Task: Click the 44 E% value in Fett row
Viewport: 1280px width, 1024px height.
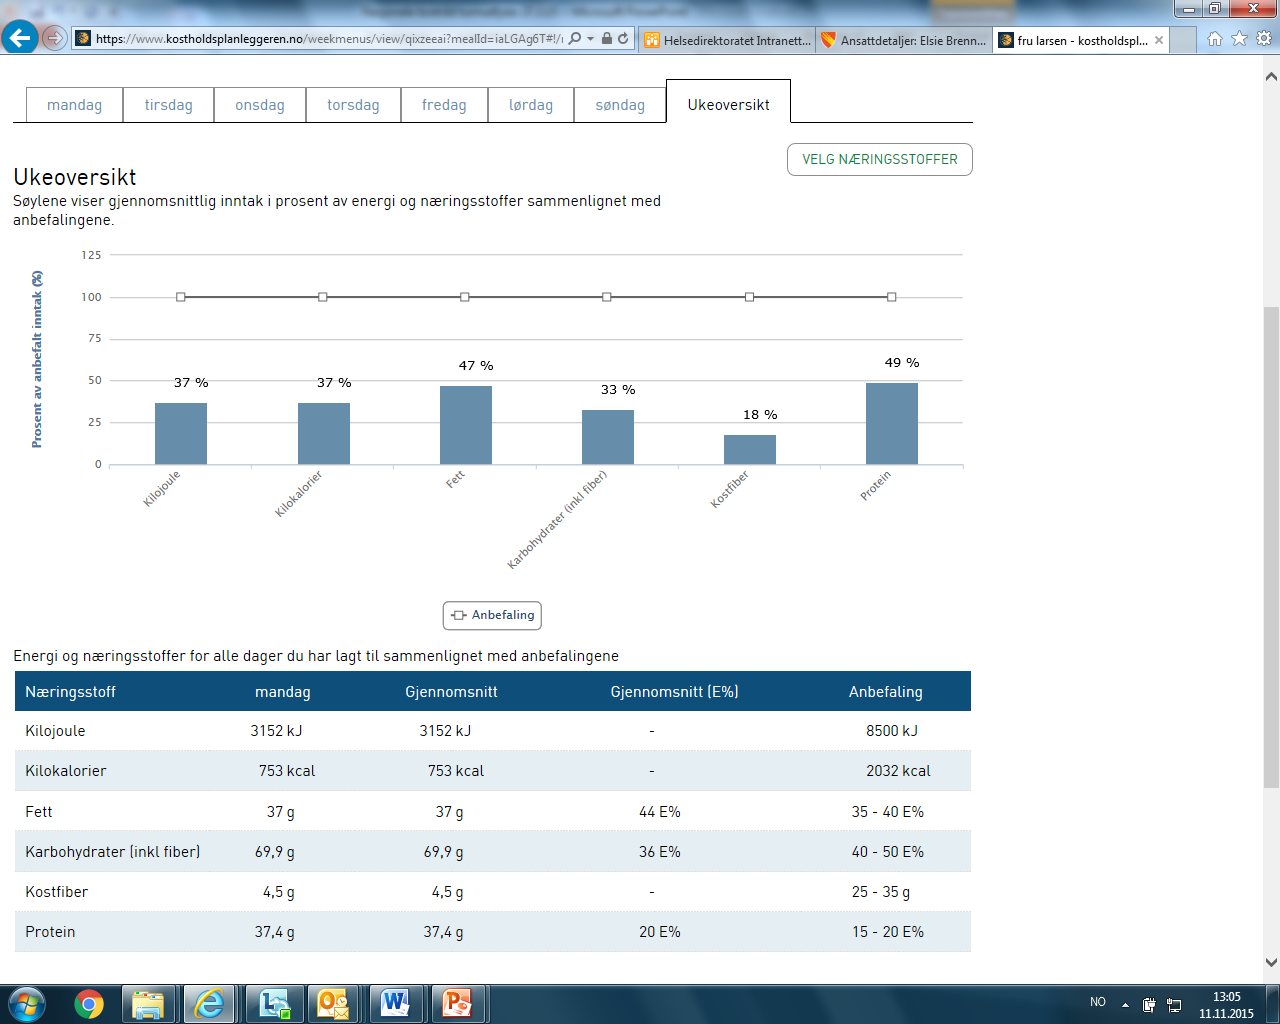Action: pyautogui.click(x=660, y=812)
